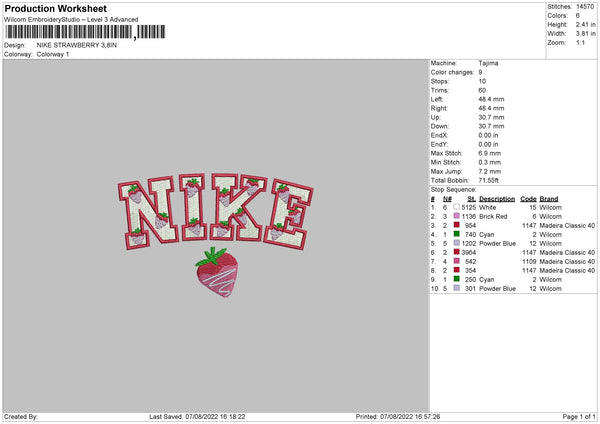Click stitch count 740 in row 4
The height and width of the screenshot is (424, 600).
[470, 234]
